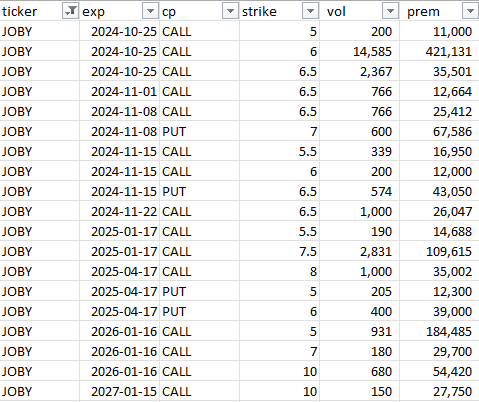Image resolution: width=479 pixels, height=402 pixels.
Task: Select the volume cell 14,585
Action: click(359, 51)
